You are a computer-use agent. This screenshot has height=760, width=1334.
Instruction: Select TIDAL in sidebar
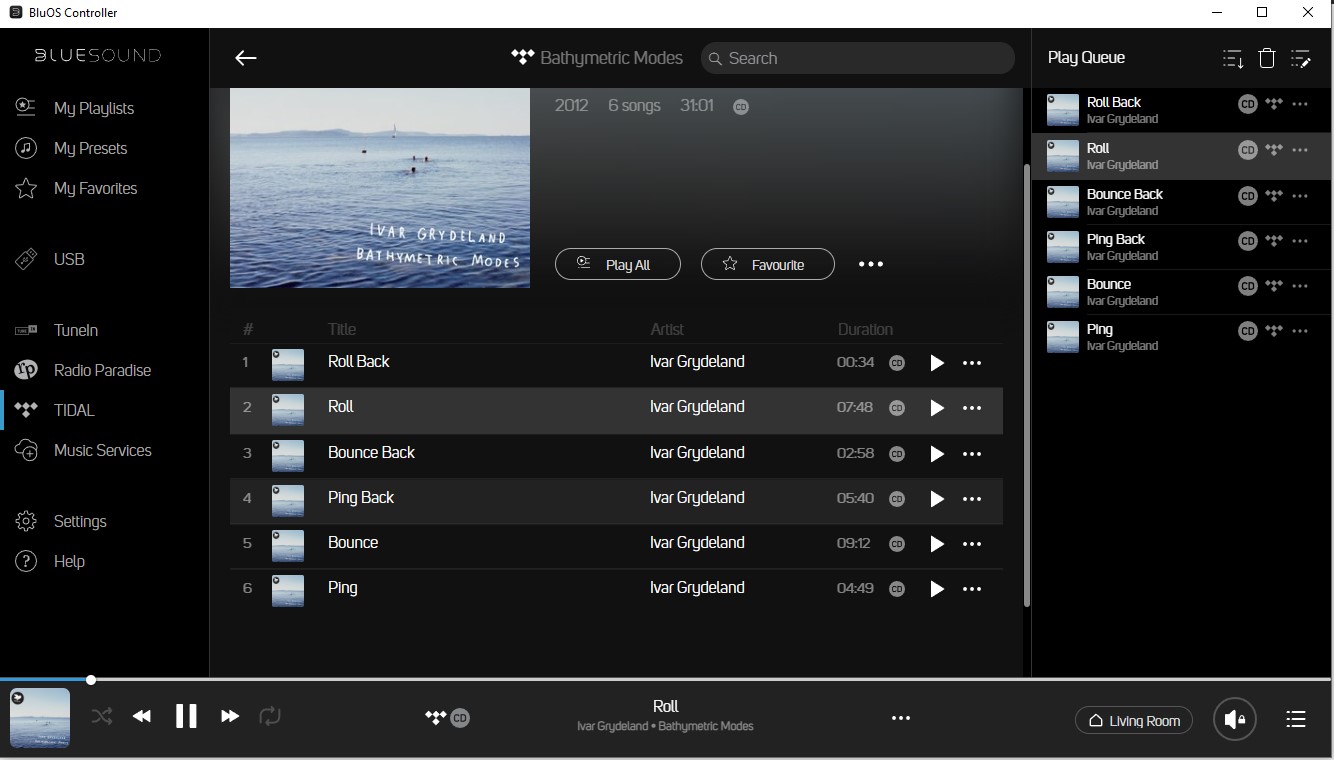coord(55,410)
